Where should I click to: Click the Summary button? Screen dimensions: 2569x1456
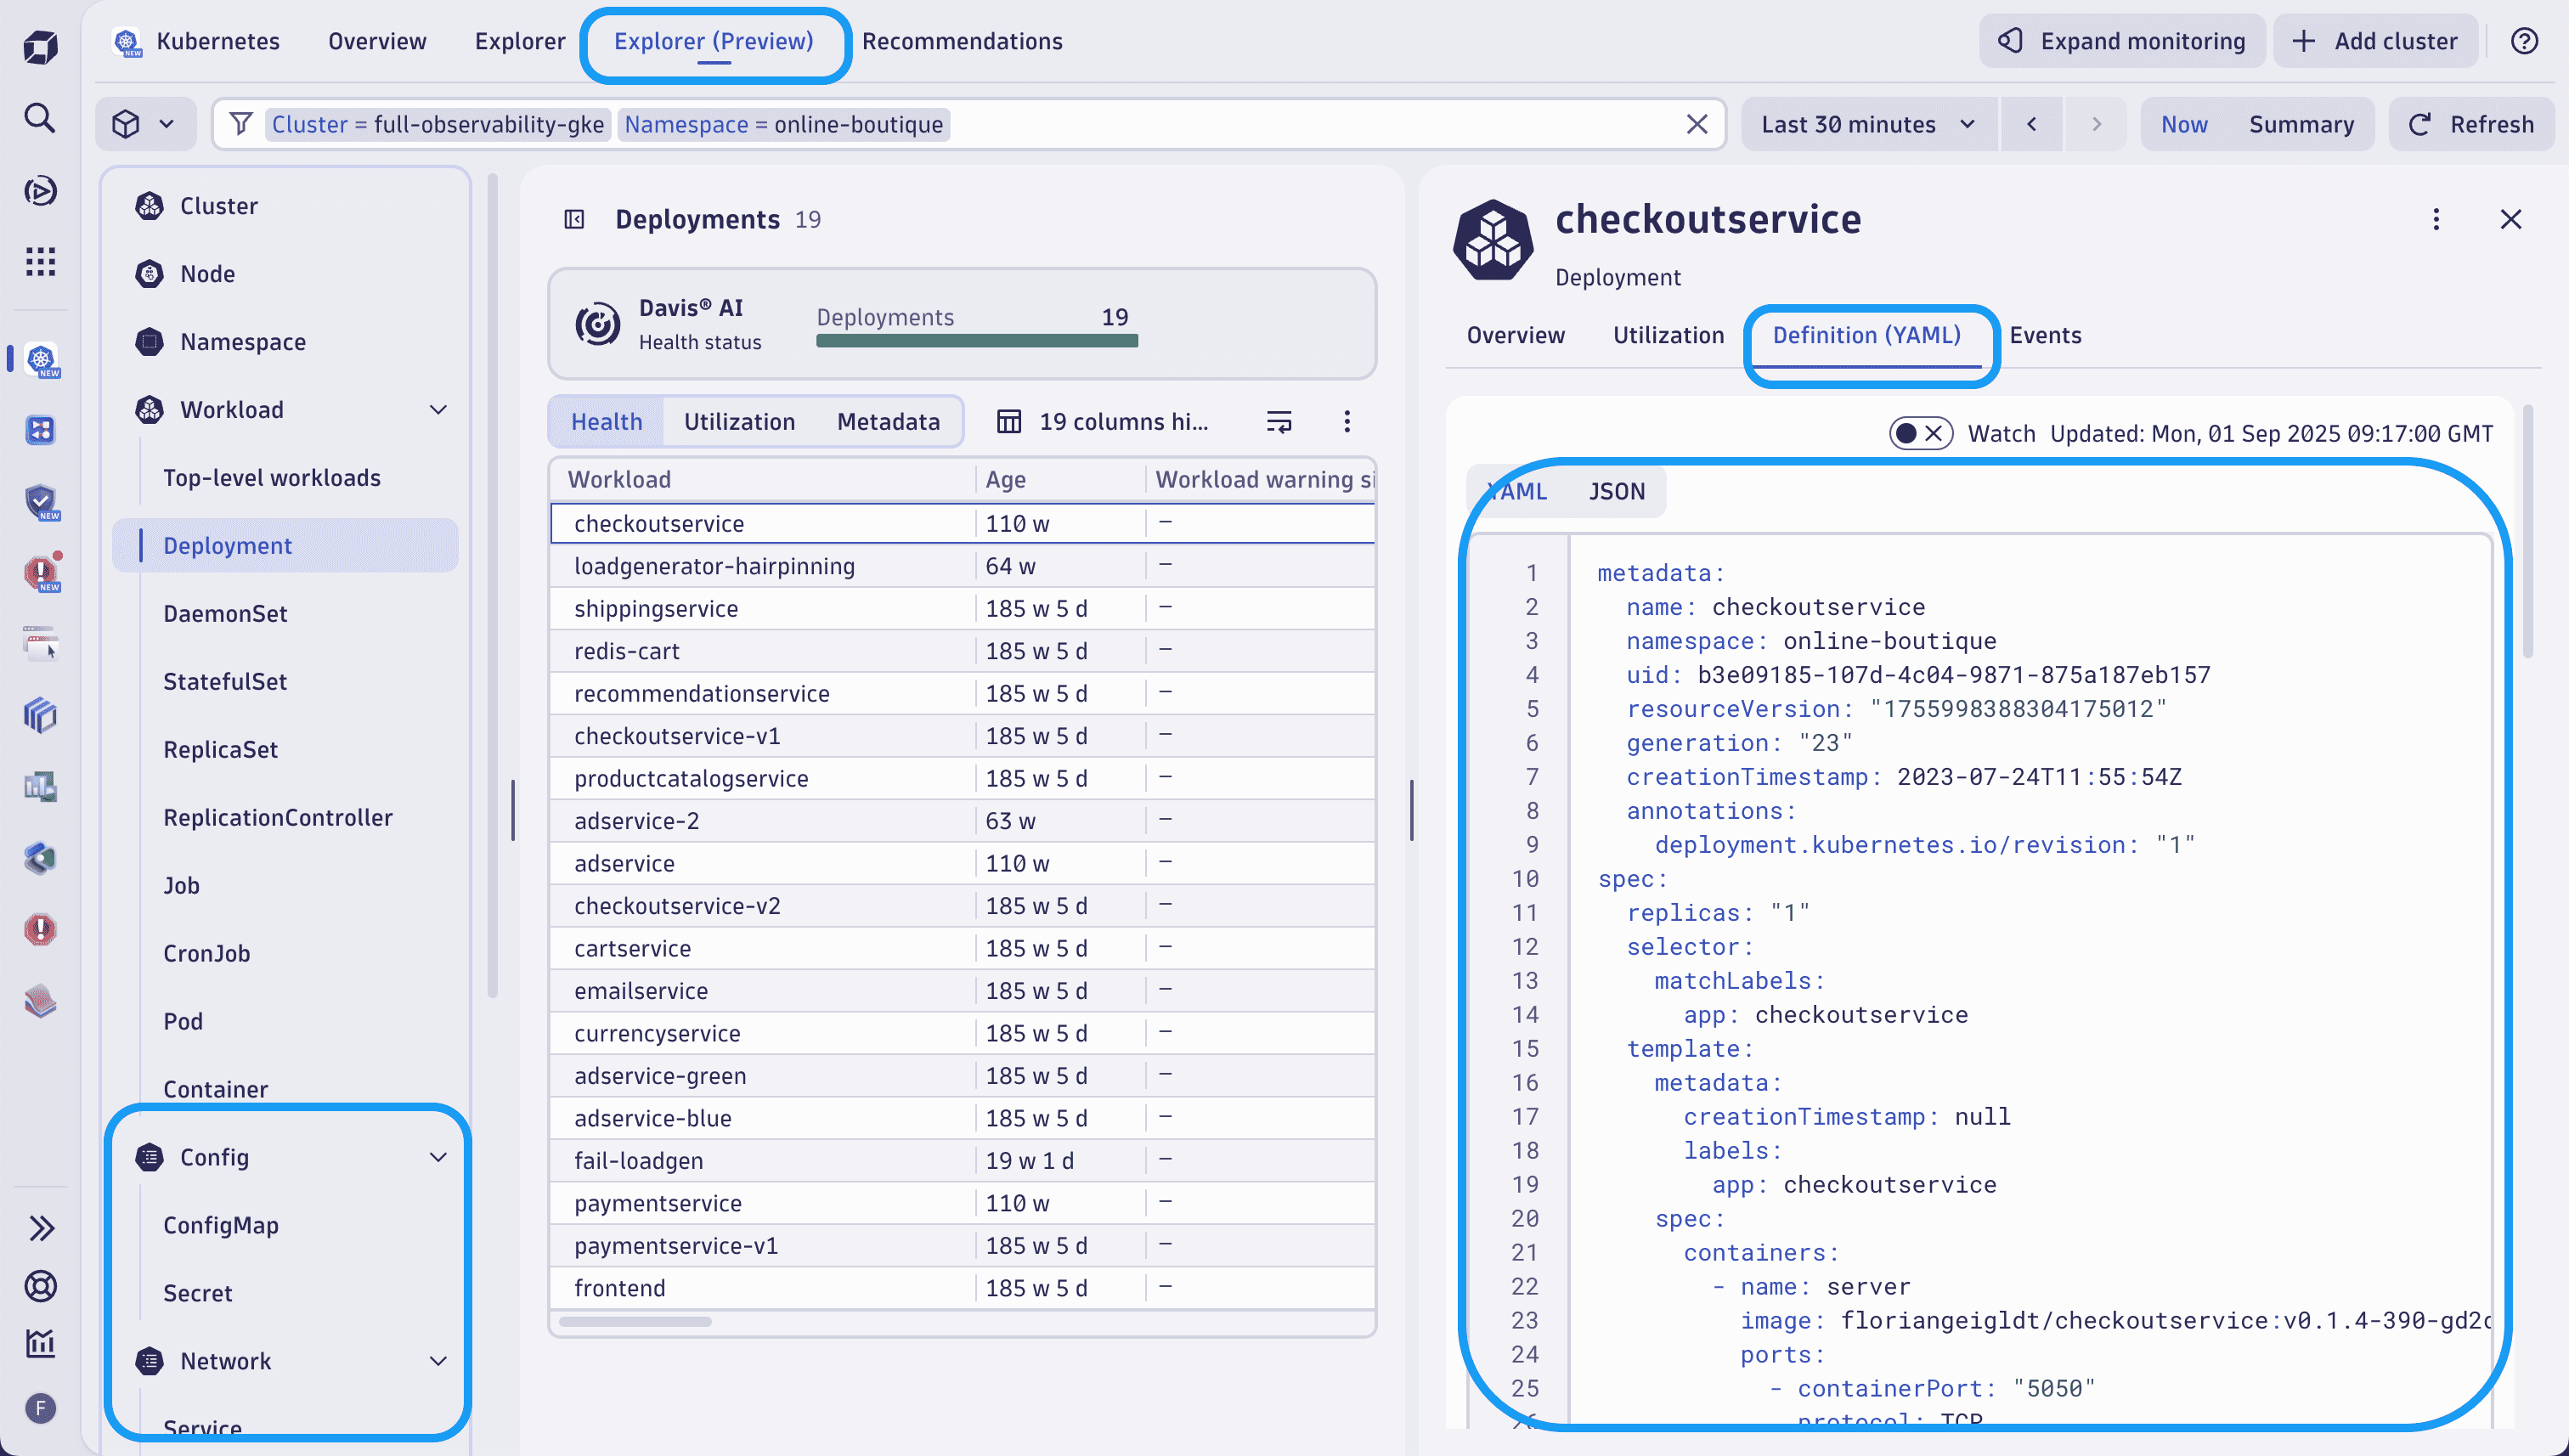tap(2301, 124)
